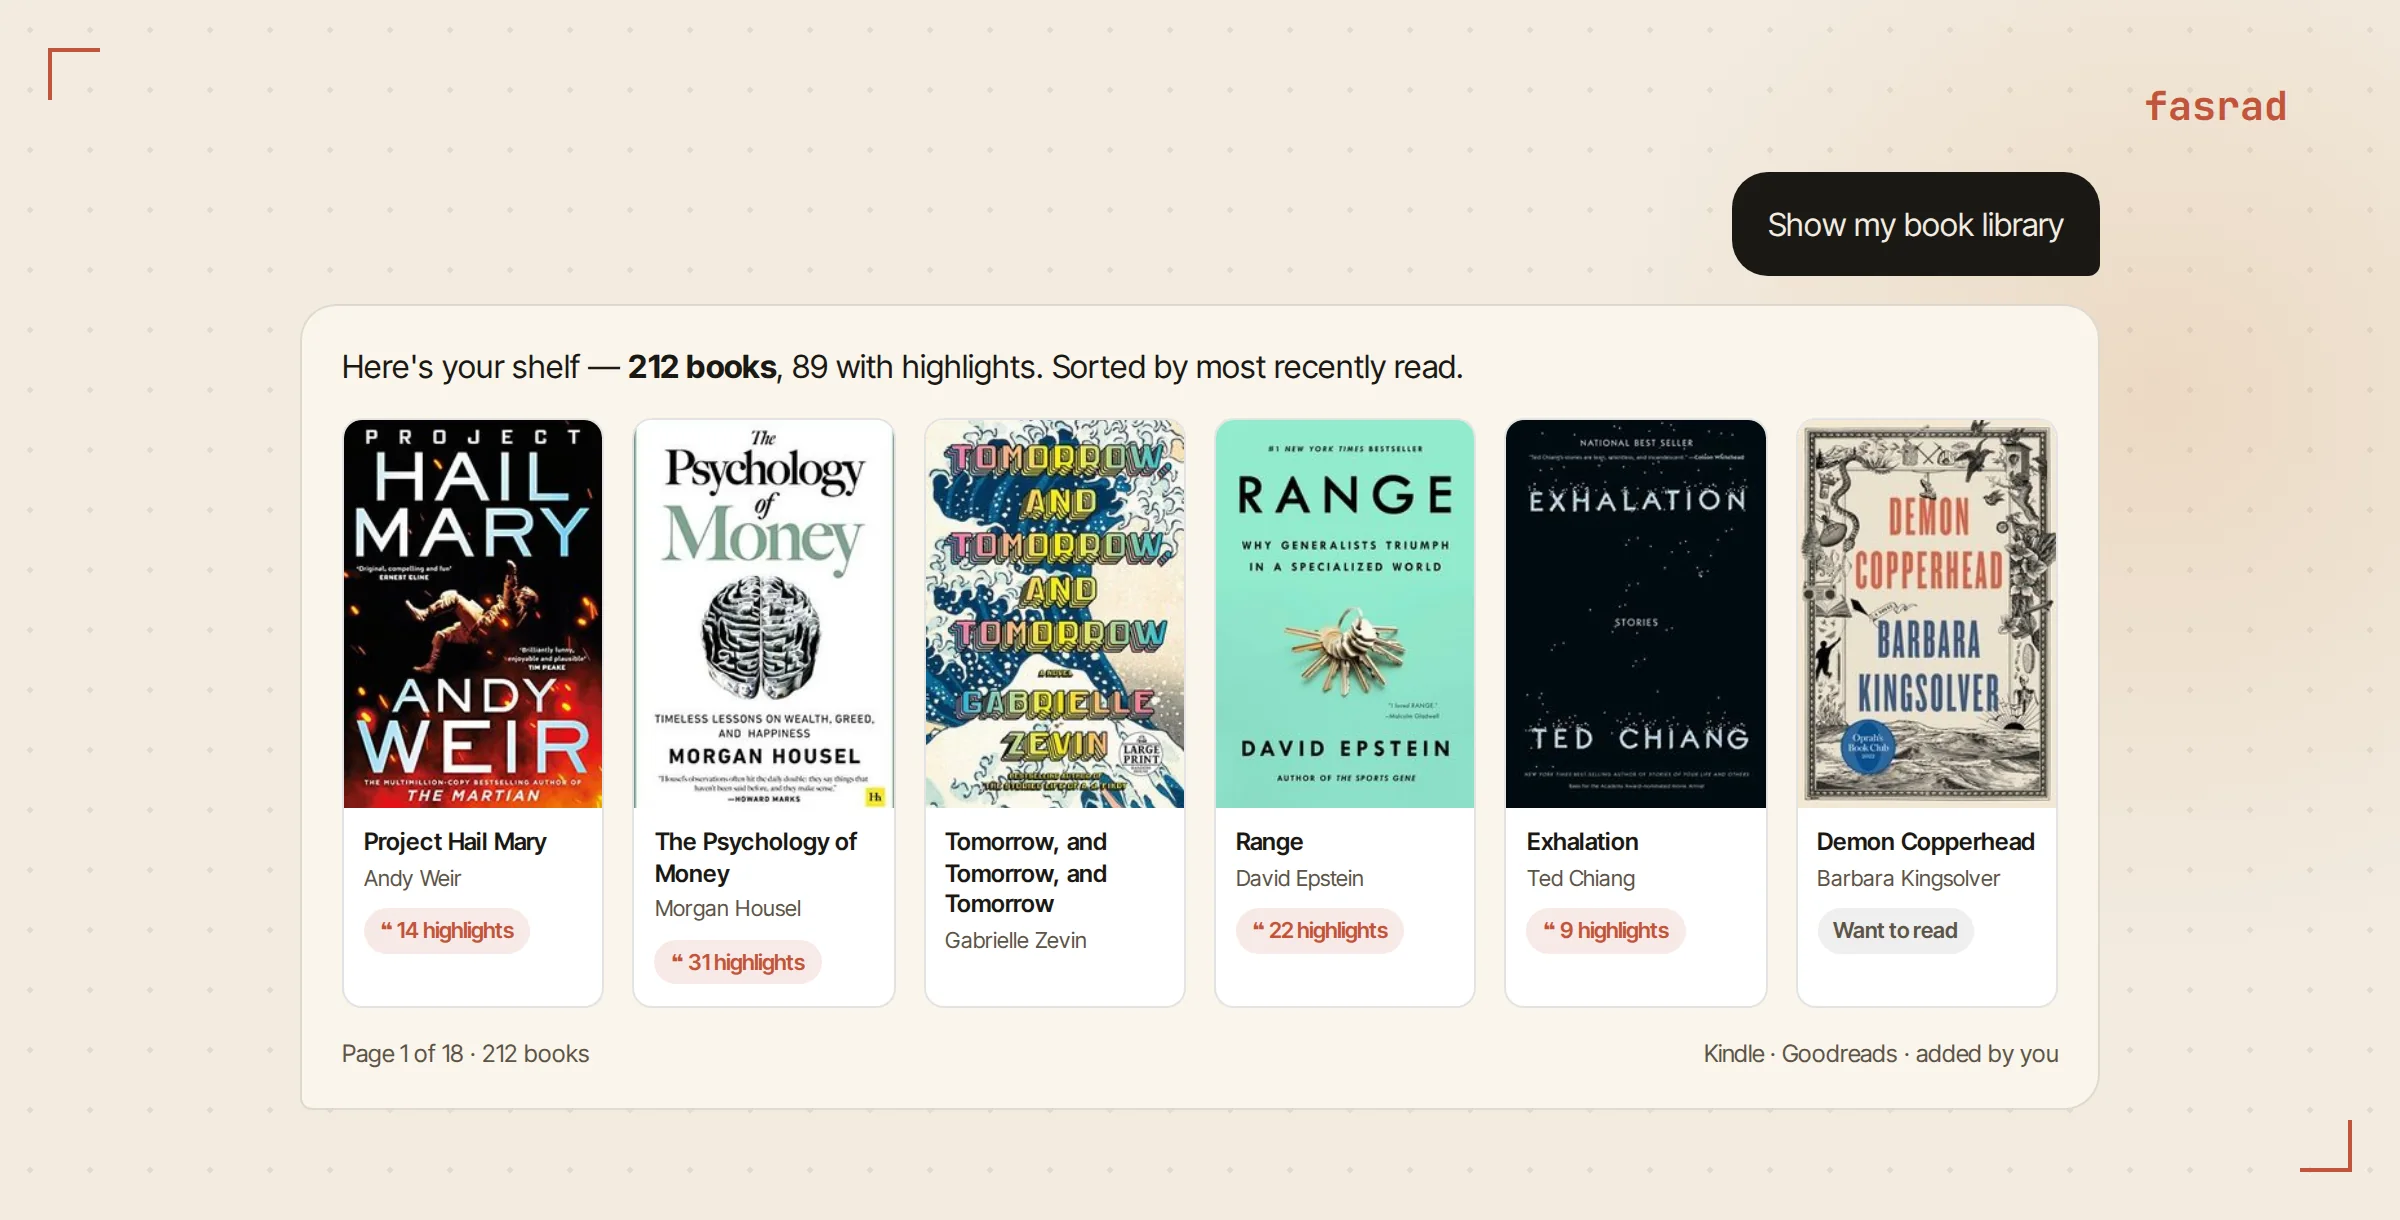The height and width of the screenshot is (1220, 2400).
Task: Click the Demon Copperhead title text
Action: (x=1926, y=842)
